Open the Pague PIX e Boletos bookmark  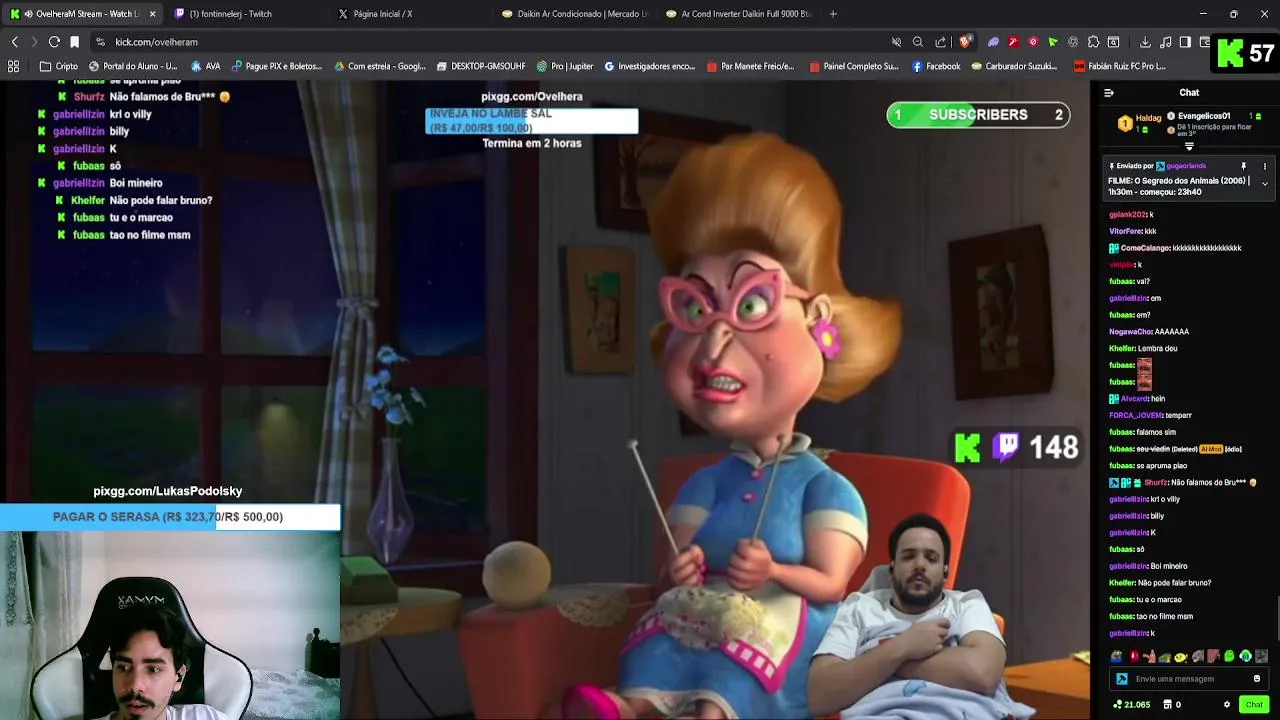[277, 66]
